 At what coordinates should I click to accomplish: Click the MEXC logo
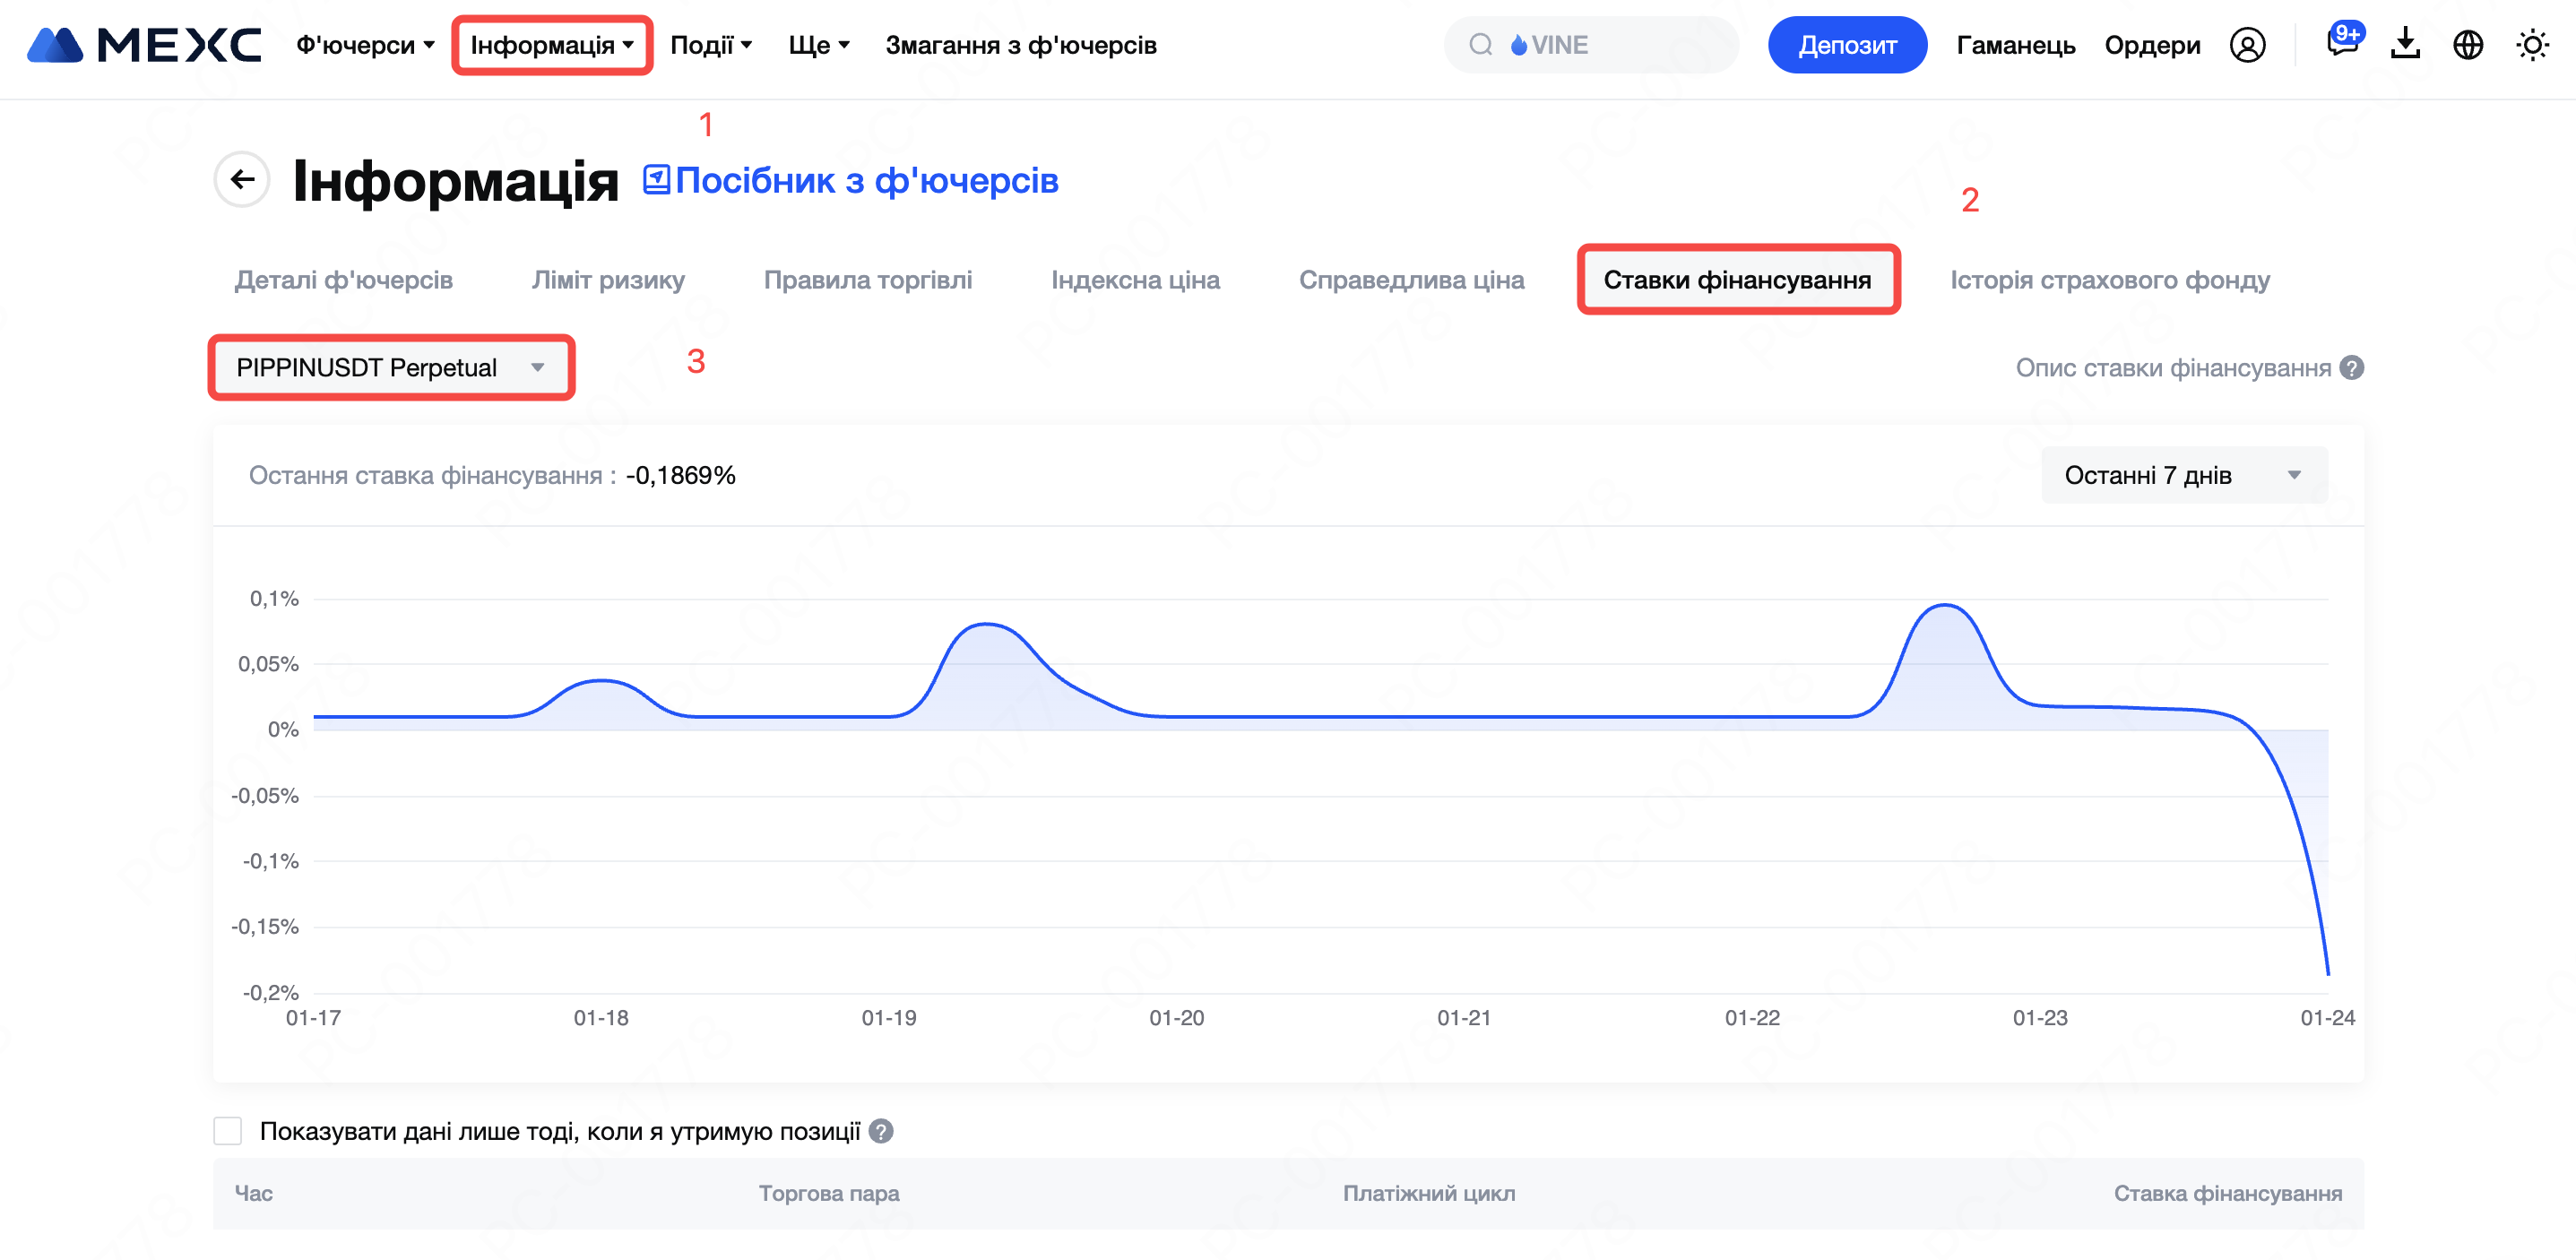[x=143, y=45]
